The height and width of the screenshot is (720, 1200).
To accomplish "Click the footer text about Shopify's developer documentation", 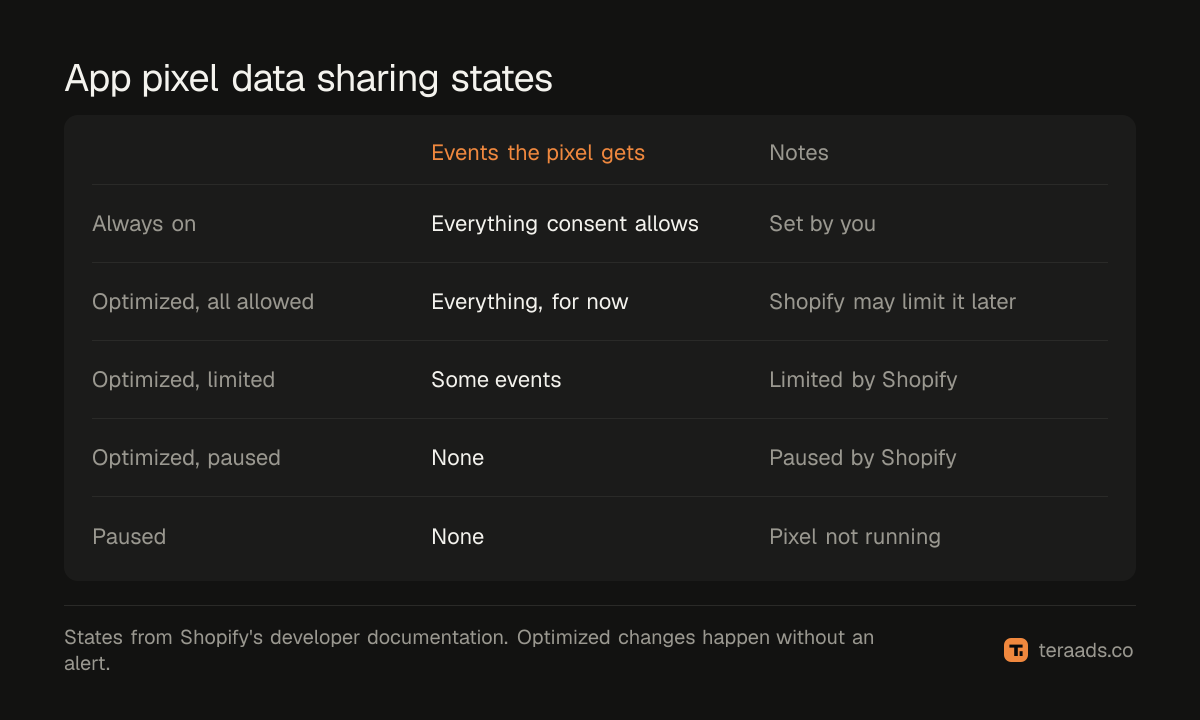I will pyautogui.click(x=469, y=650).
